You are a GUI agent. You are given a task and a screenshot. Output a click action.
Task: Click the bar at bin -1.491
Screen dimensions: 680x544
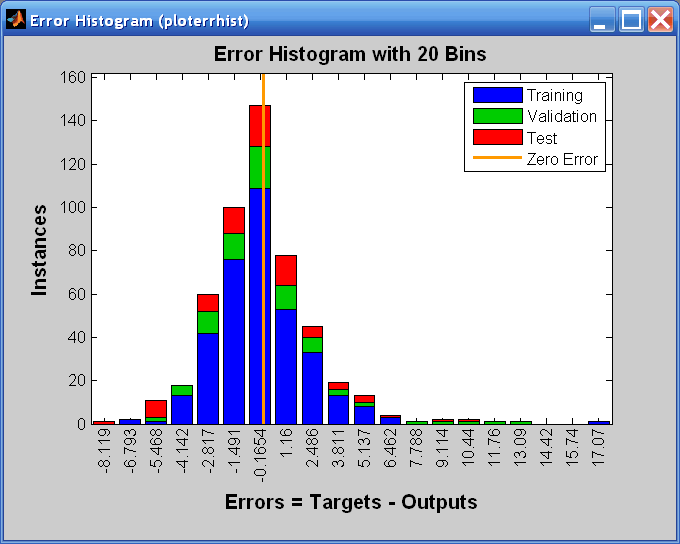pos(234,316)
